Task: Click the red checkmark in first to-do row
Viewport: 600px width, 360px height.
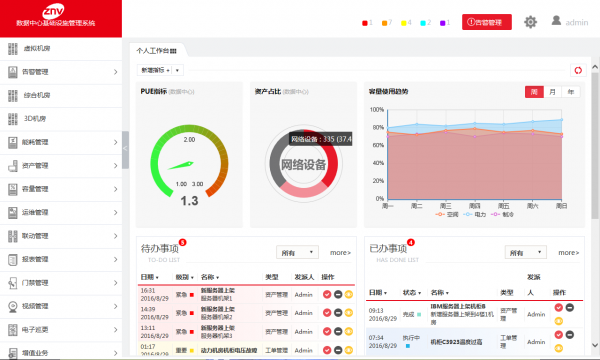Action: coord(327,294)
